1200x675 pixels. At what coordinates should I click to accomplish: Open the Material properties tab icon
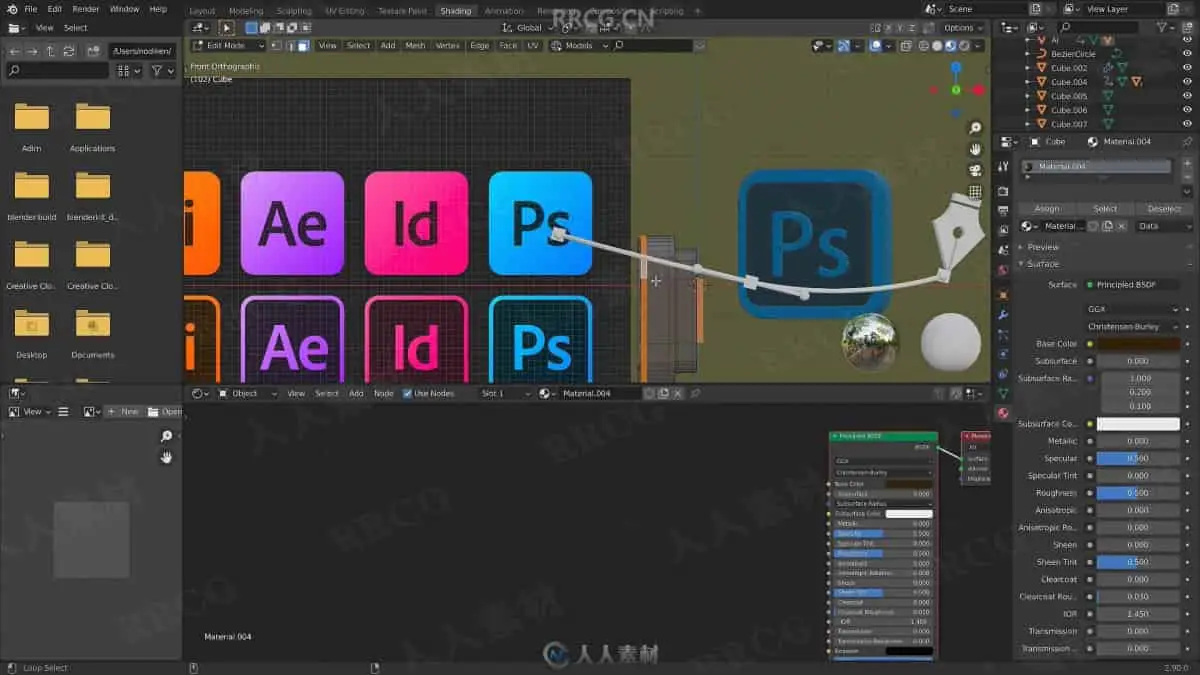tap(1003, 413)
